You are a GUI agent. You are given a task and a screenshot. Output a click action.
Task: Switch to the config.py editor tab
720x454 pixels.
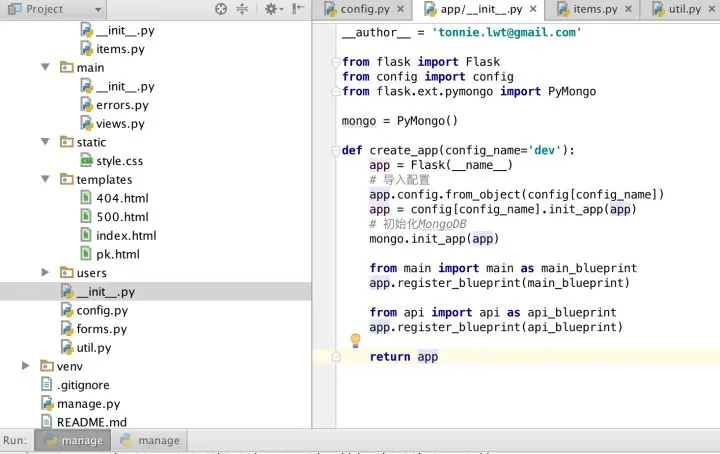tap(363, 10)
